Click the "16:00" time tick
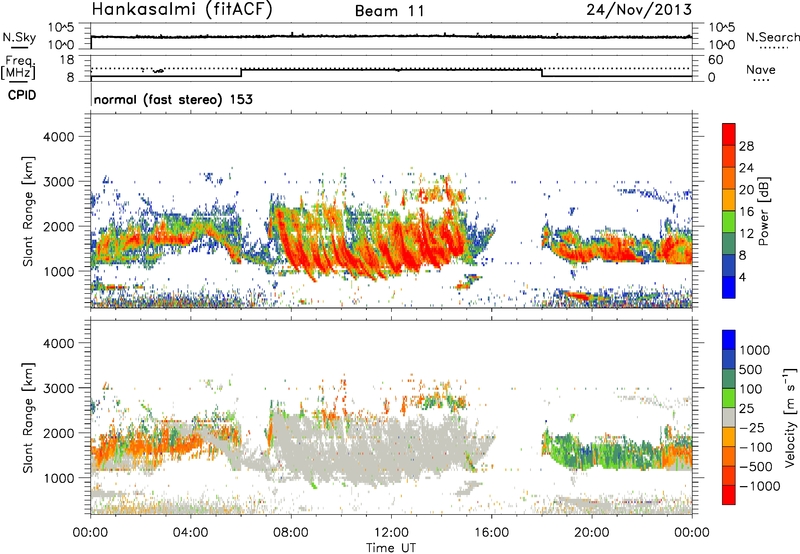The image size is (800, 554). [491, 533]
